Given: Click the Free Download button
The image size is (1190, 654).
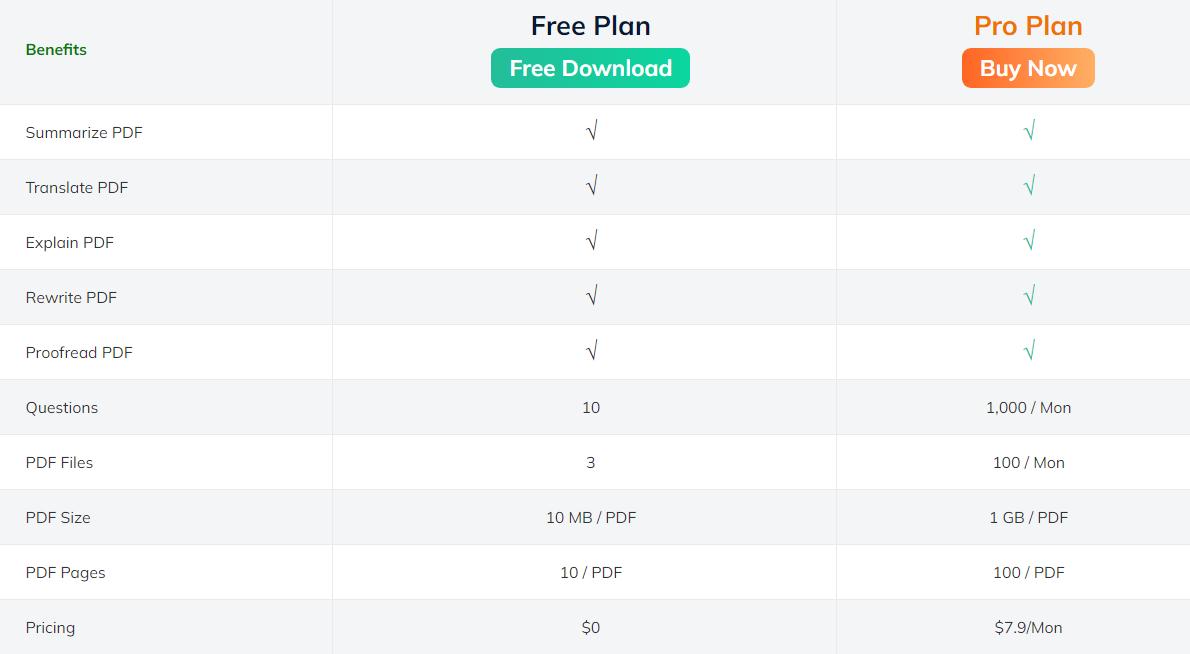Looking at the screenshot, I should tap(590, 68).
